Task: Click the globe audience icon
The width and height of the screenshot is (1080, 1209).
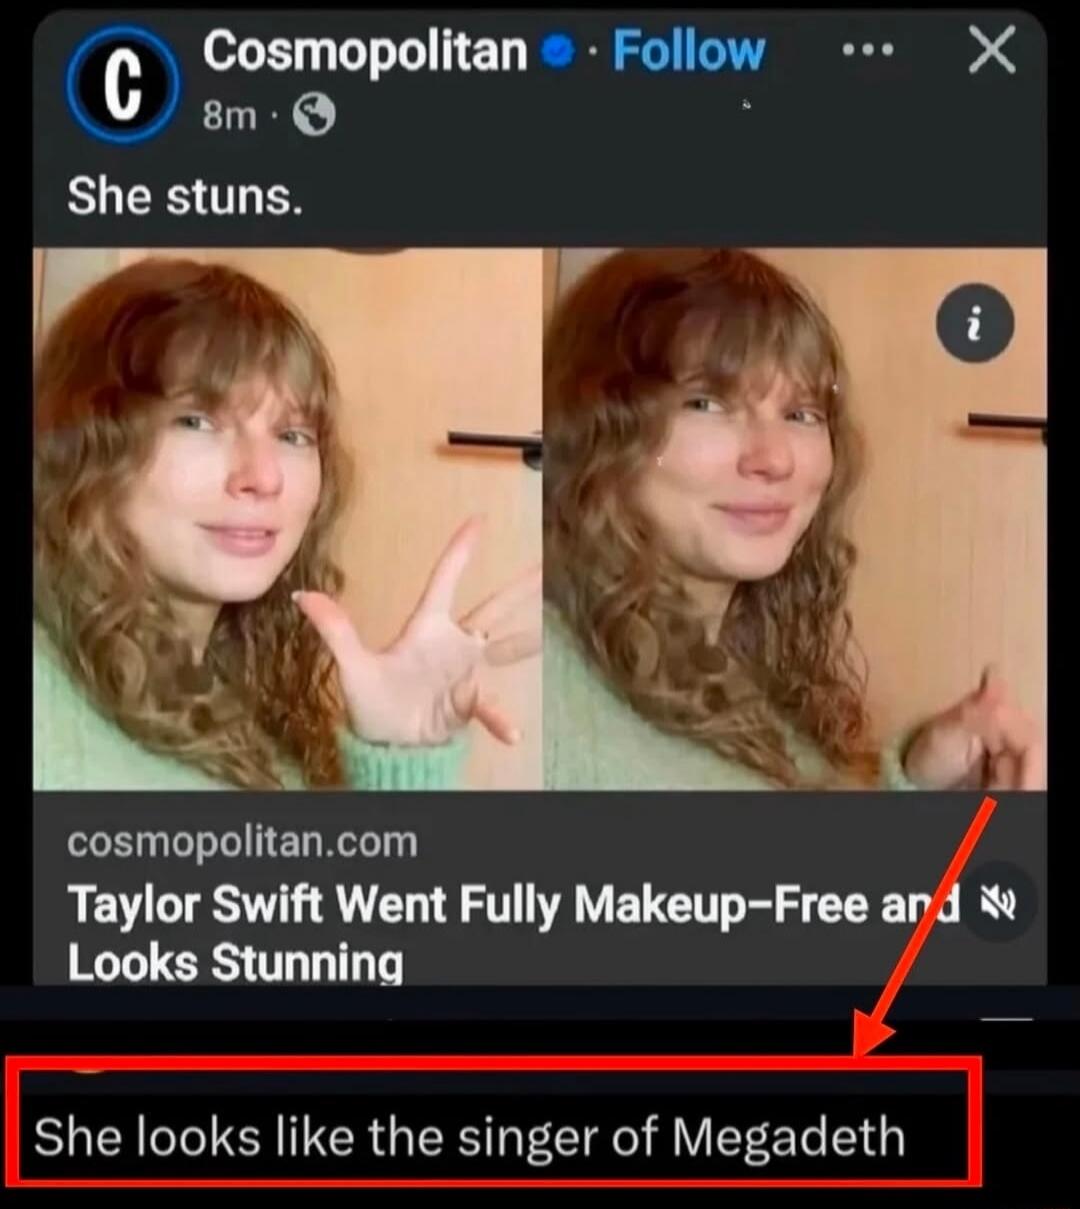Action: (x=313, y=113)
